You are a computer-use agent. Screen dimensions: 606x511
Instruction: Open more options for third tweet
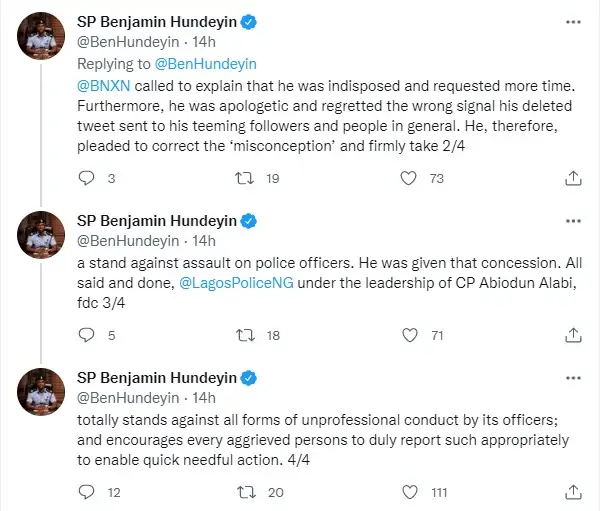click(x=571, y=377)
